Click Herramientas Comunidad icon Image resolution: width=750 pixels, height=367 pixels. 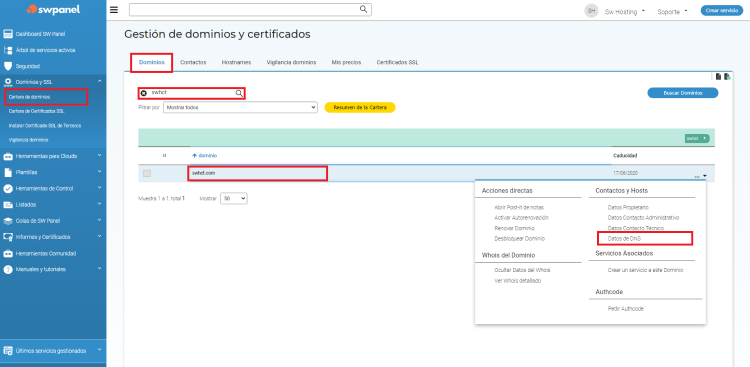8,253
